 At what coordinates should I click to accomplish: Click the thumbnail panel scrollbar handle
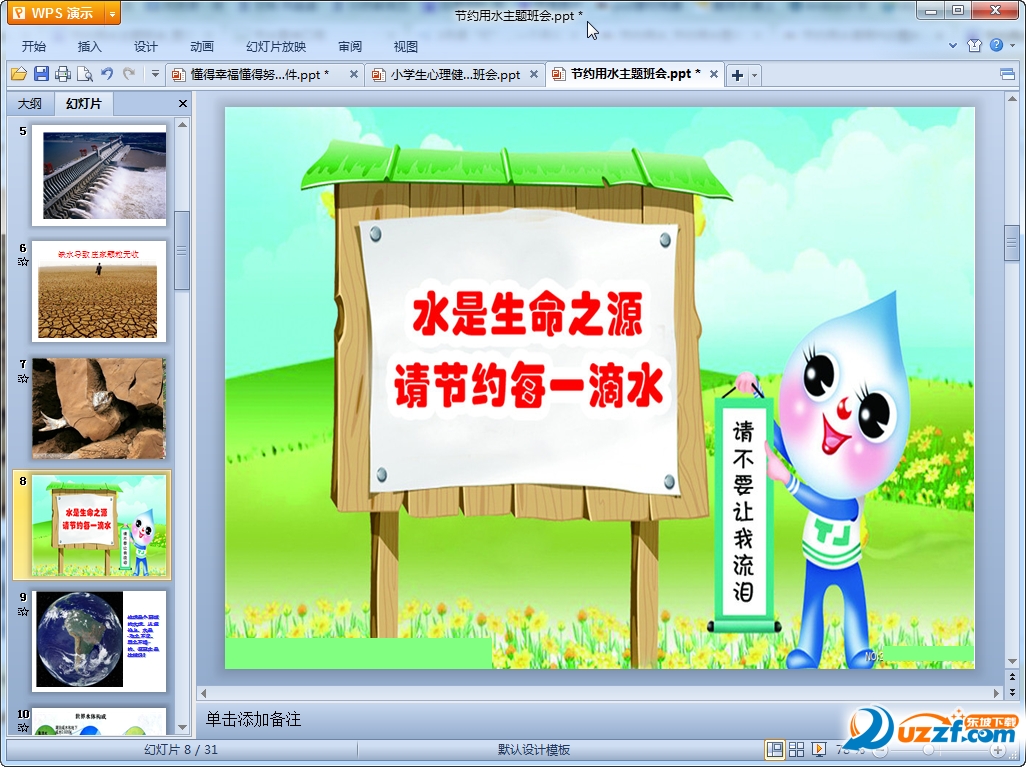point(183,250)
